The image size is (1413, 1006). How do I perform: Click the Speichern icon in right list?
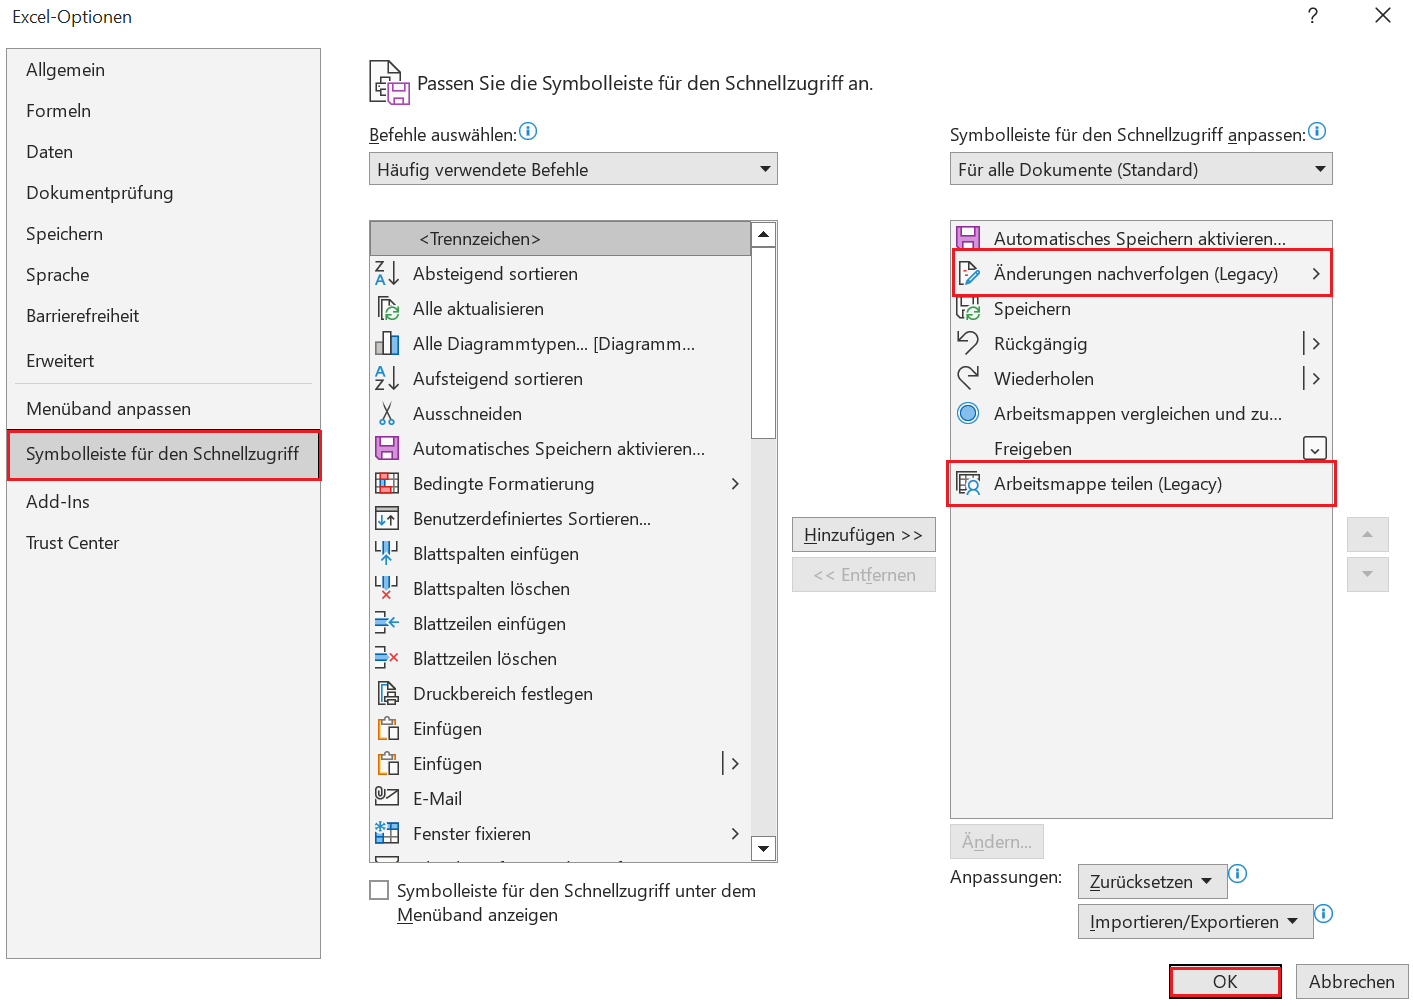tap(968, 308)
